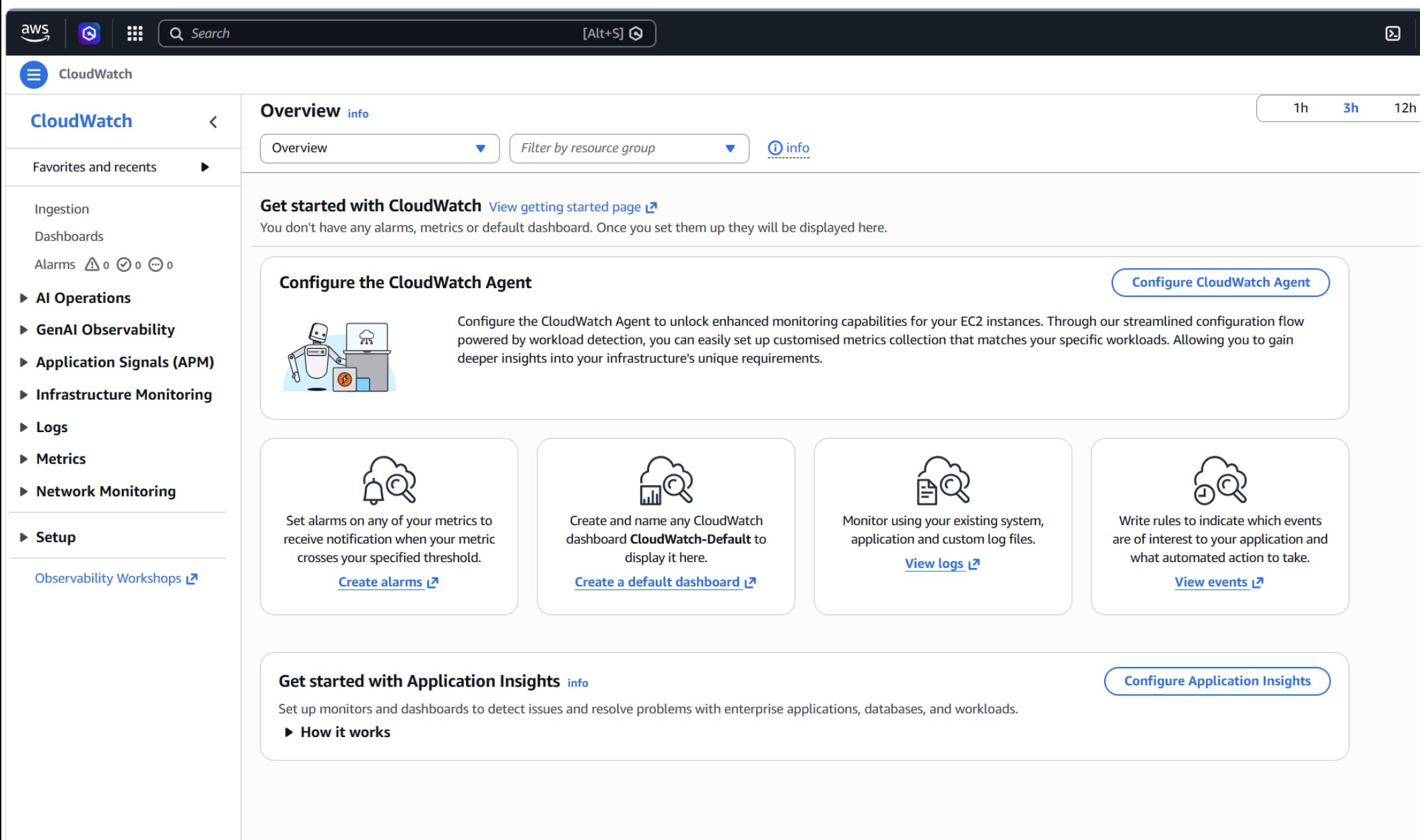Click the Configure CloudWatch Agent button
Screen dimensions: 1428x840
[1220, 283]
